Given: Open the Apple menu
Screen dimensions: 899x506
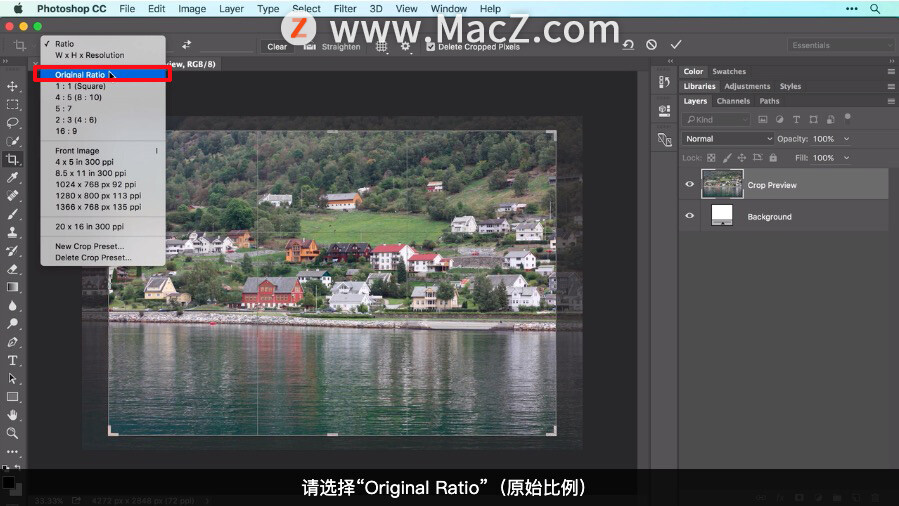Looking at the screenshot, I should tap(18, 9).
